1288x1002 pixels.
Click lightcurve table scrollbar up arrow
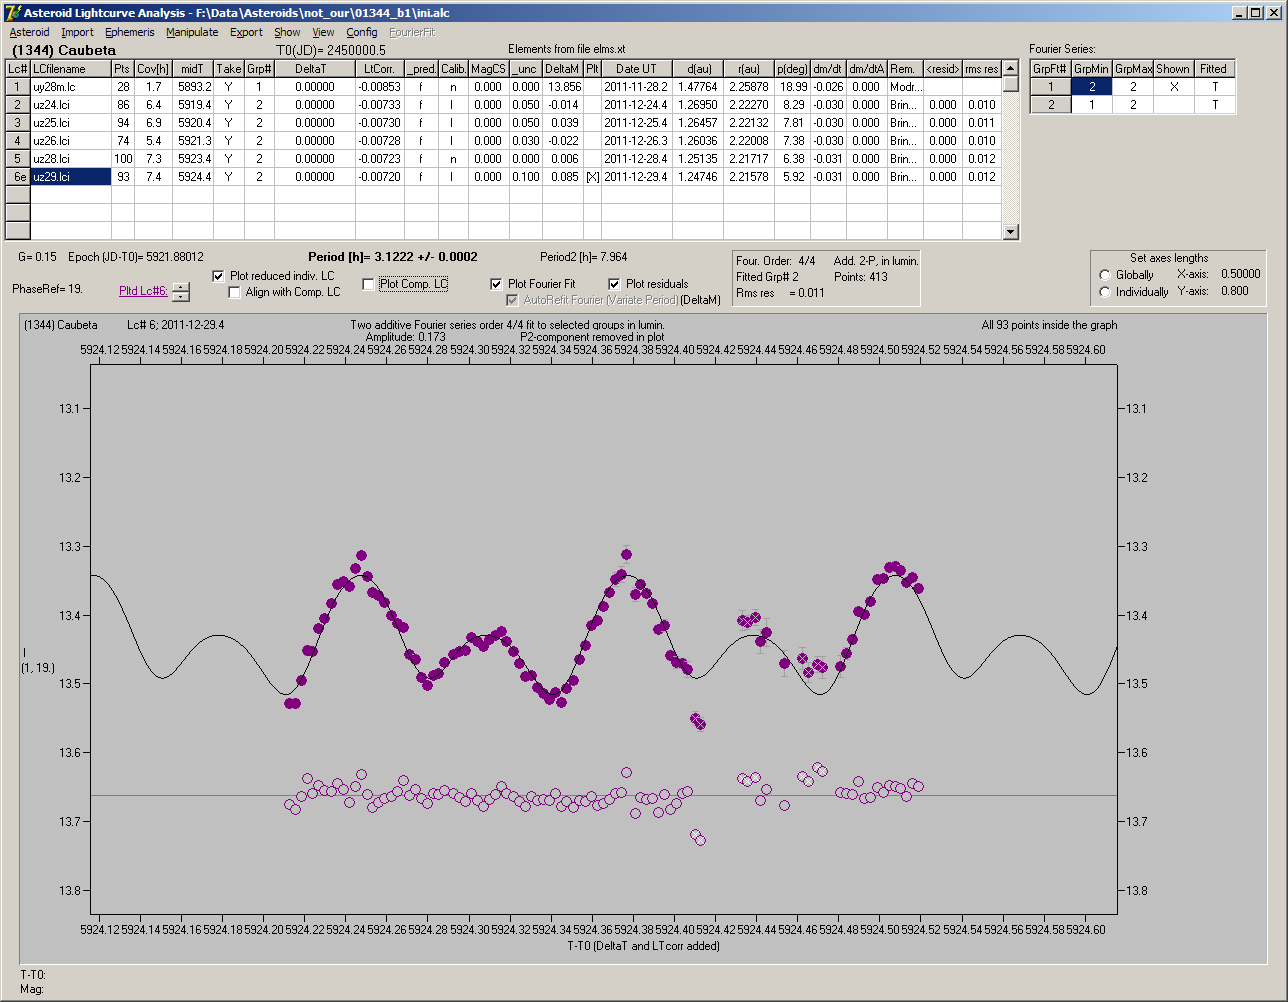coord(1011,68)
